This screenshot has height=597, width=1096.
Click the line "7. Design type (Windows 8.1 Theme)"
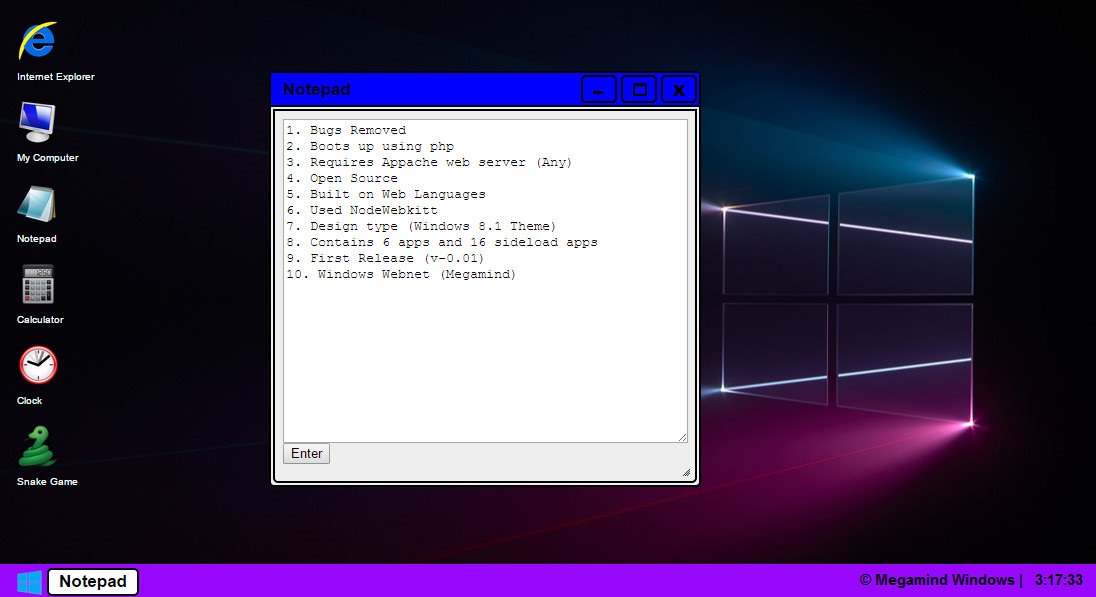tap(421, 226)
